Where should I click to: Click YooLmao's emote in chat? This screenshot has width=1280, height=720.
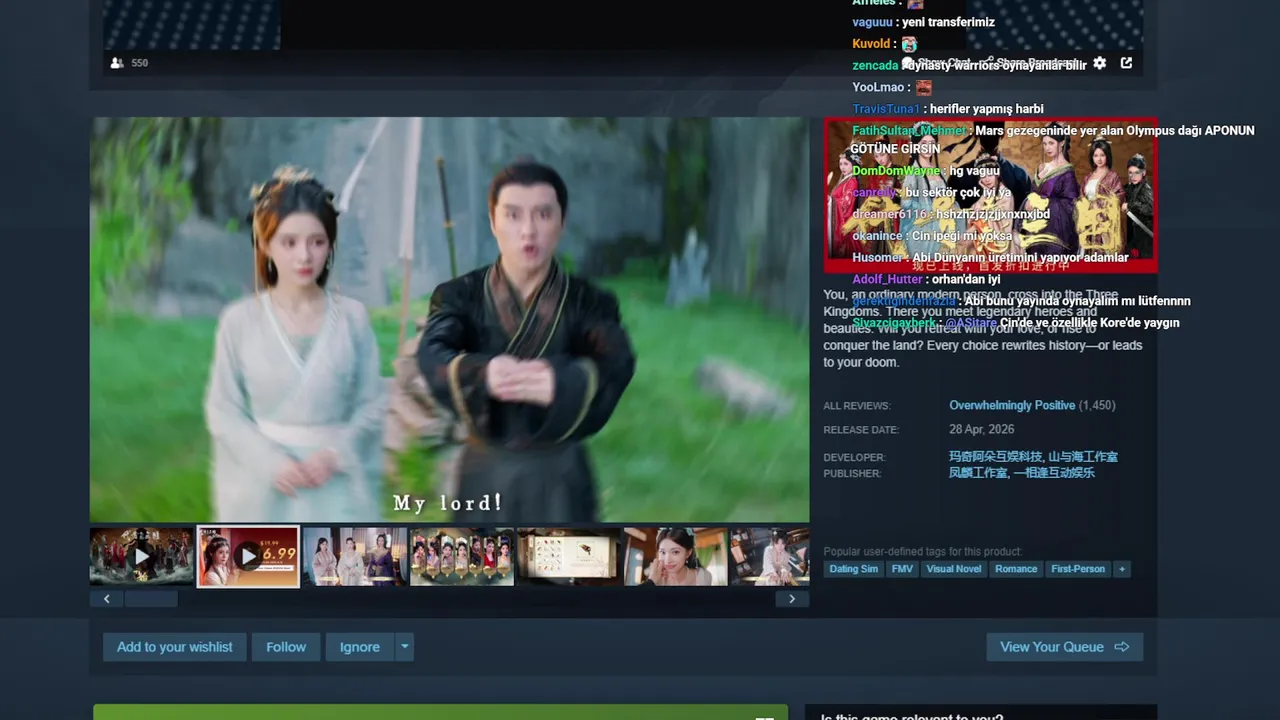click(x=924, y=88)
